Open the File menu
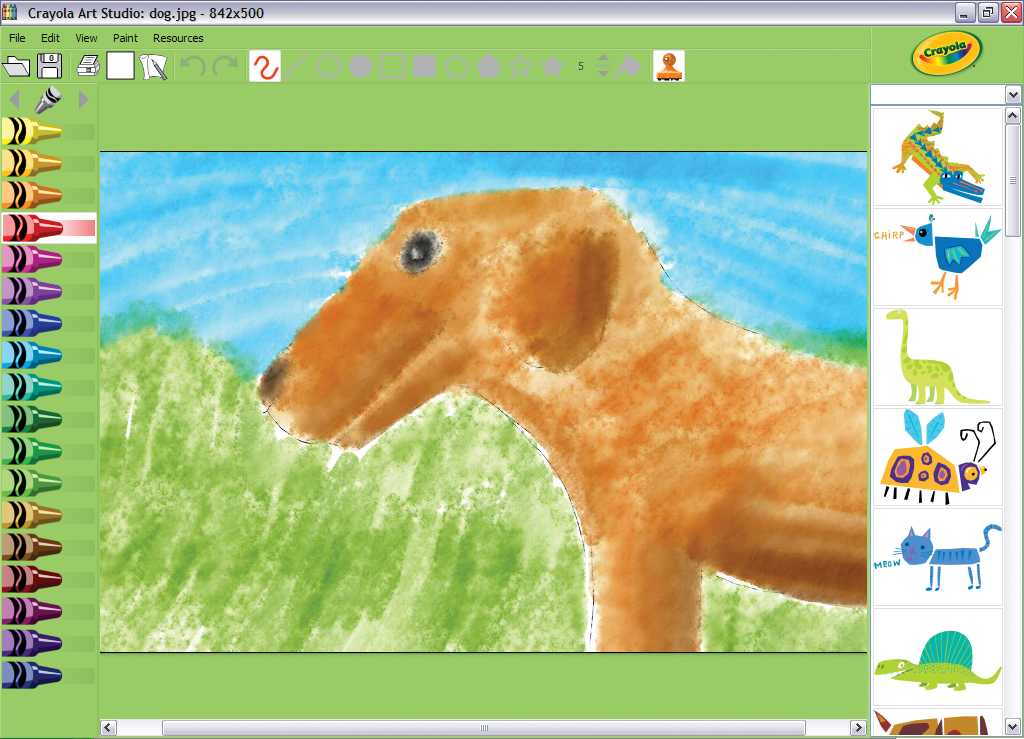Image resolution: width=1024 pixels, height=739 pixels. tap(17, 38)
